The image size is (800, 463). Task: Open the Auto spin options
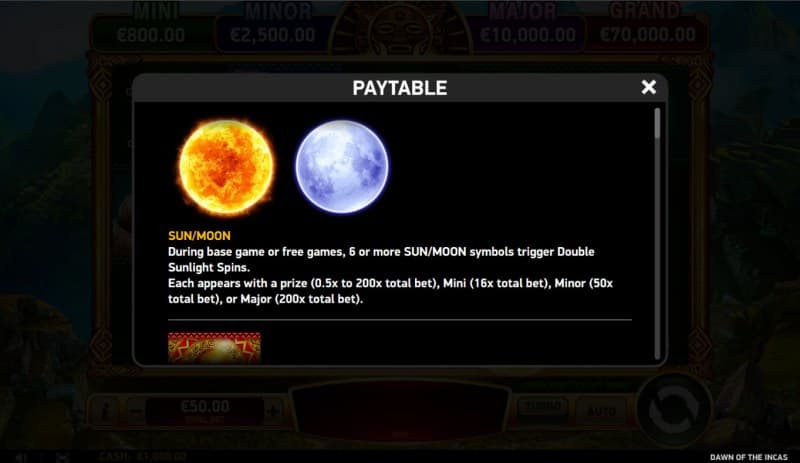point(601,411)
